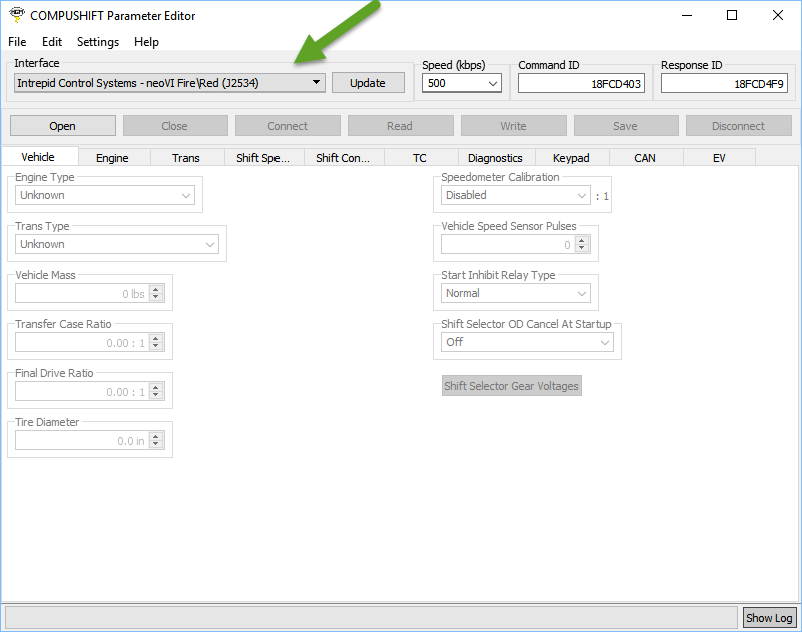This screenshot has width=802, height=632.
Task: Select the Diagnostics tab
Action: (x=495, y=158)
